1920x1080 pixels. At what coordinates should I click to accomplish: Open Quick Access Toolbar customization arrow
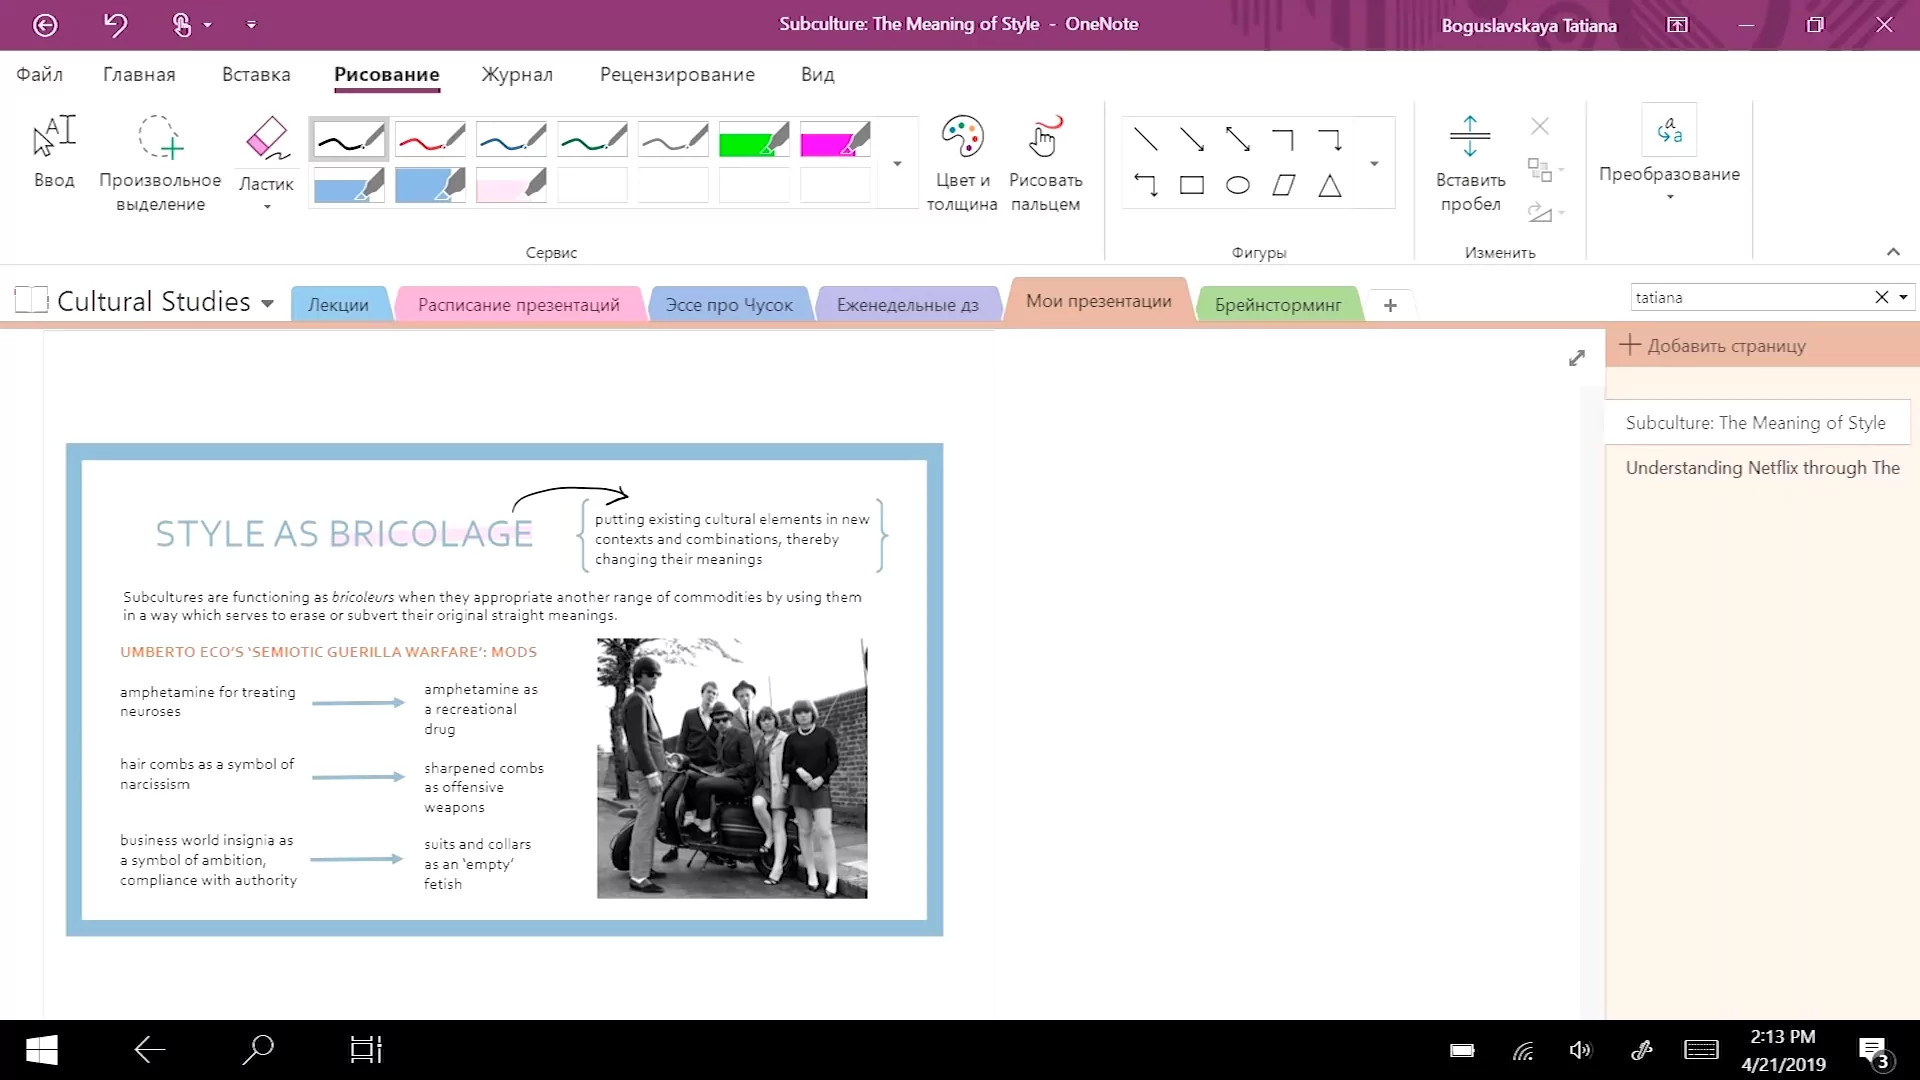click(251, 25)
